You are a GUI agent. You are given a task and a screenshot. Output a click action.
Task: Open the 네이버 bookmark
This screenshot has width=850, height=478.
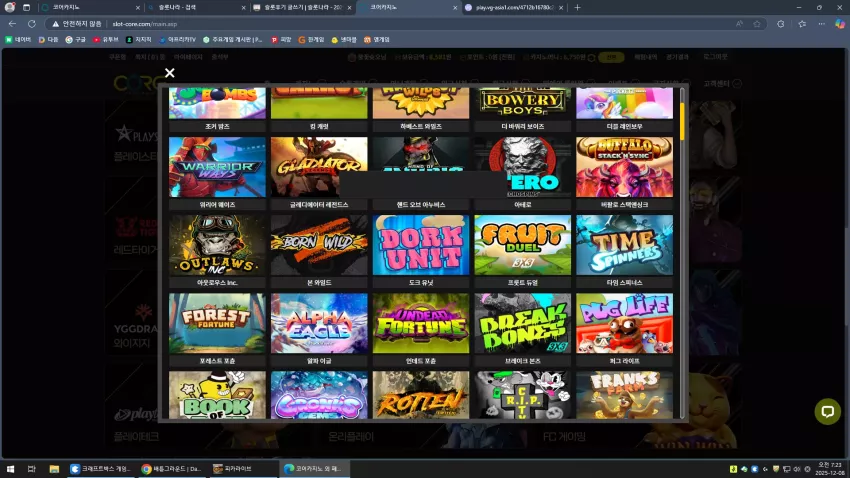(18, 40)
